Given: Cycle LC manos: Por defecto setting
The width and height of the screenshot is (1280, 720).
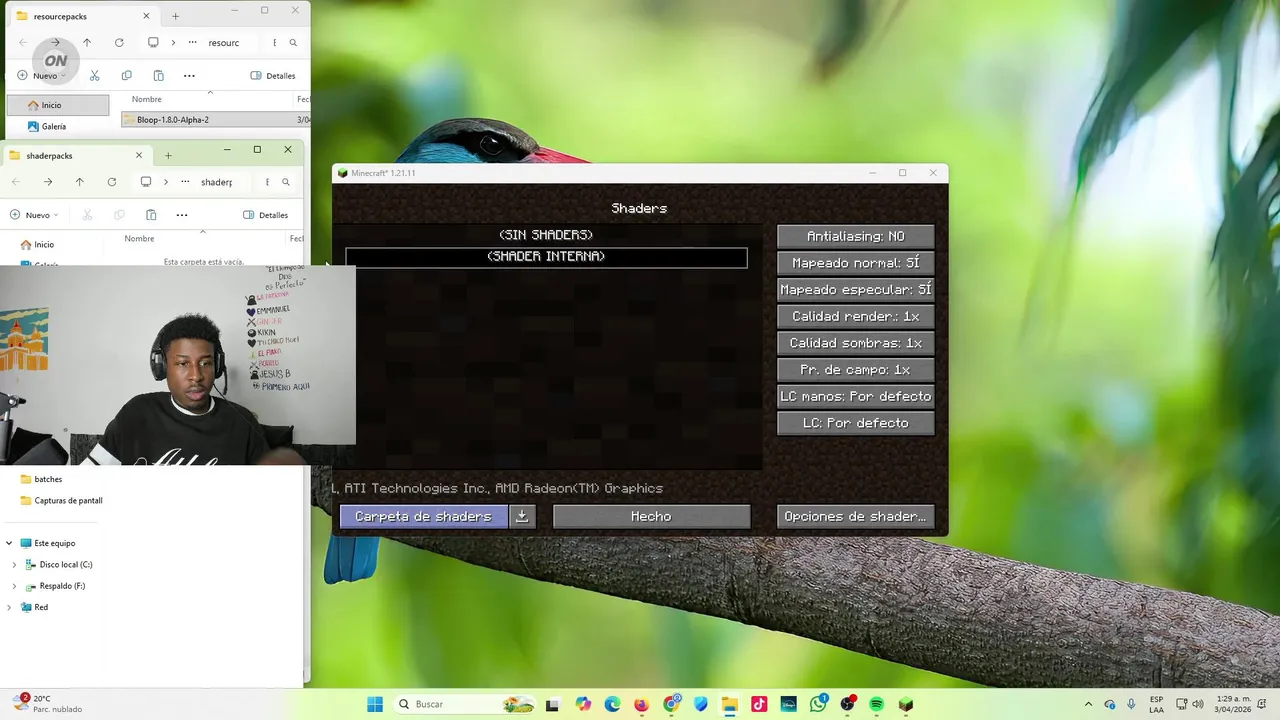Looking at the screenshot, I should tap(856, 396).
